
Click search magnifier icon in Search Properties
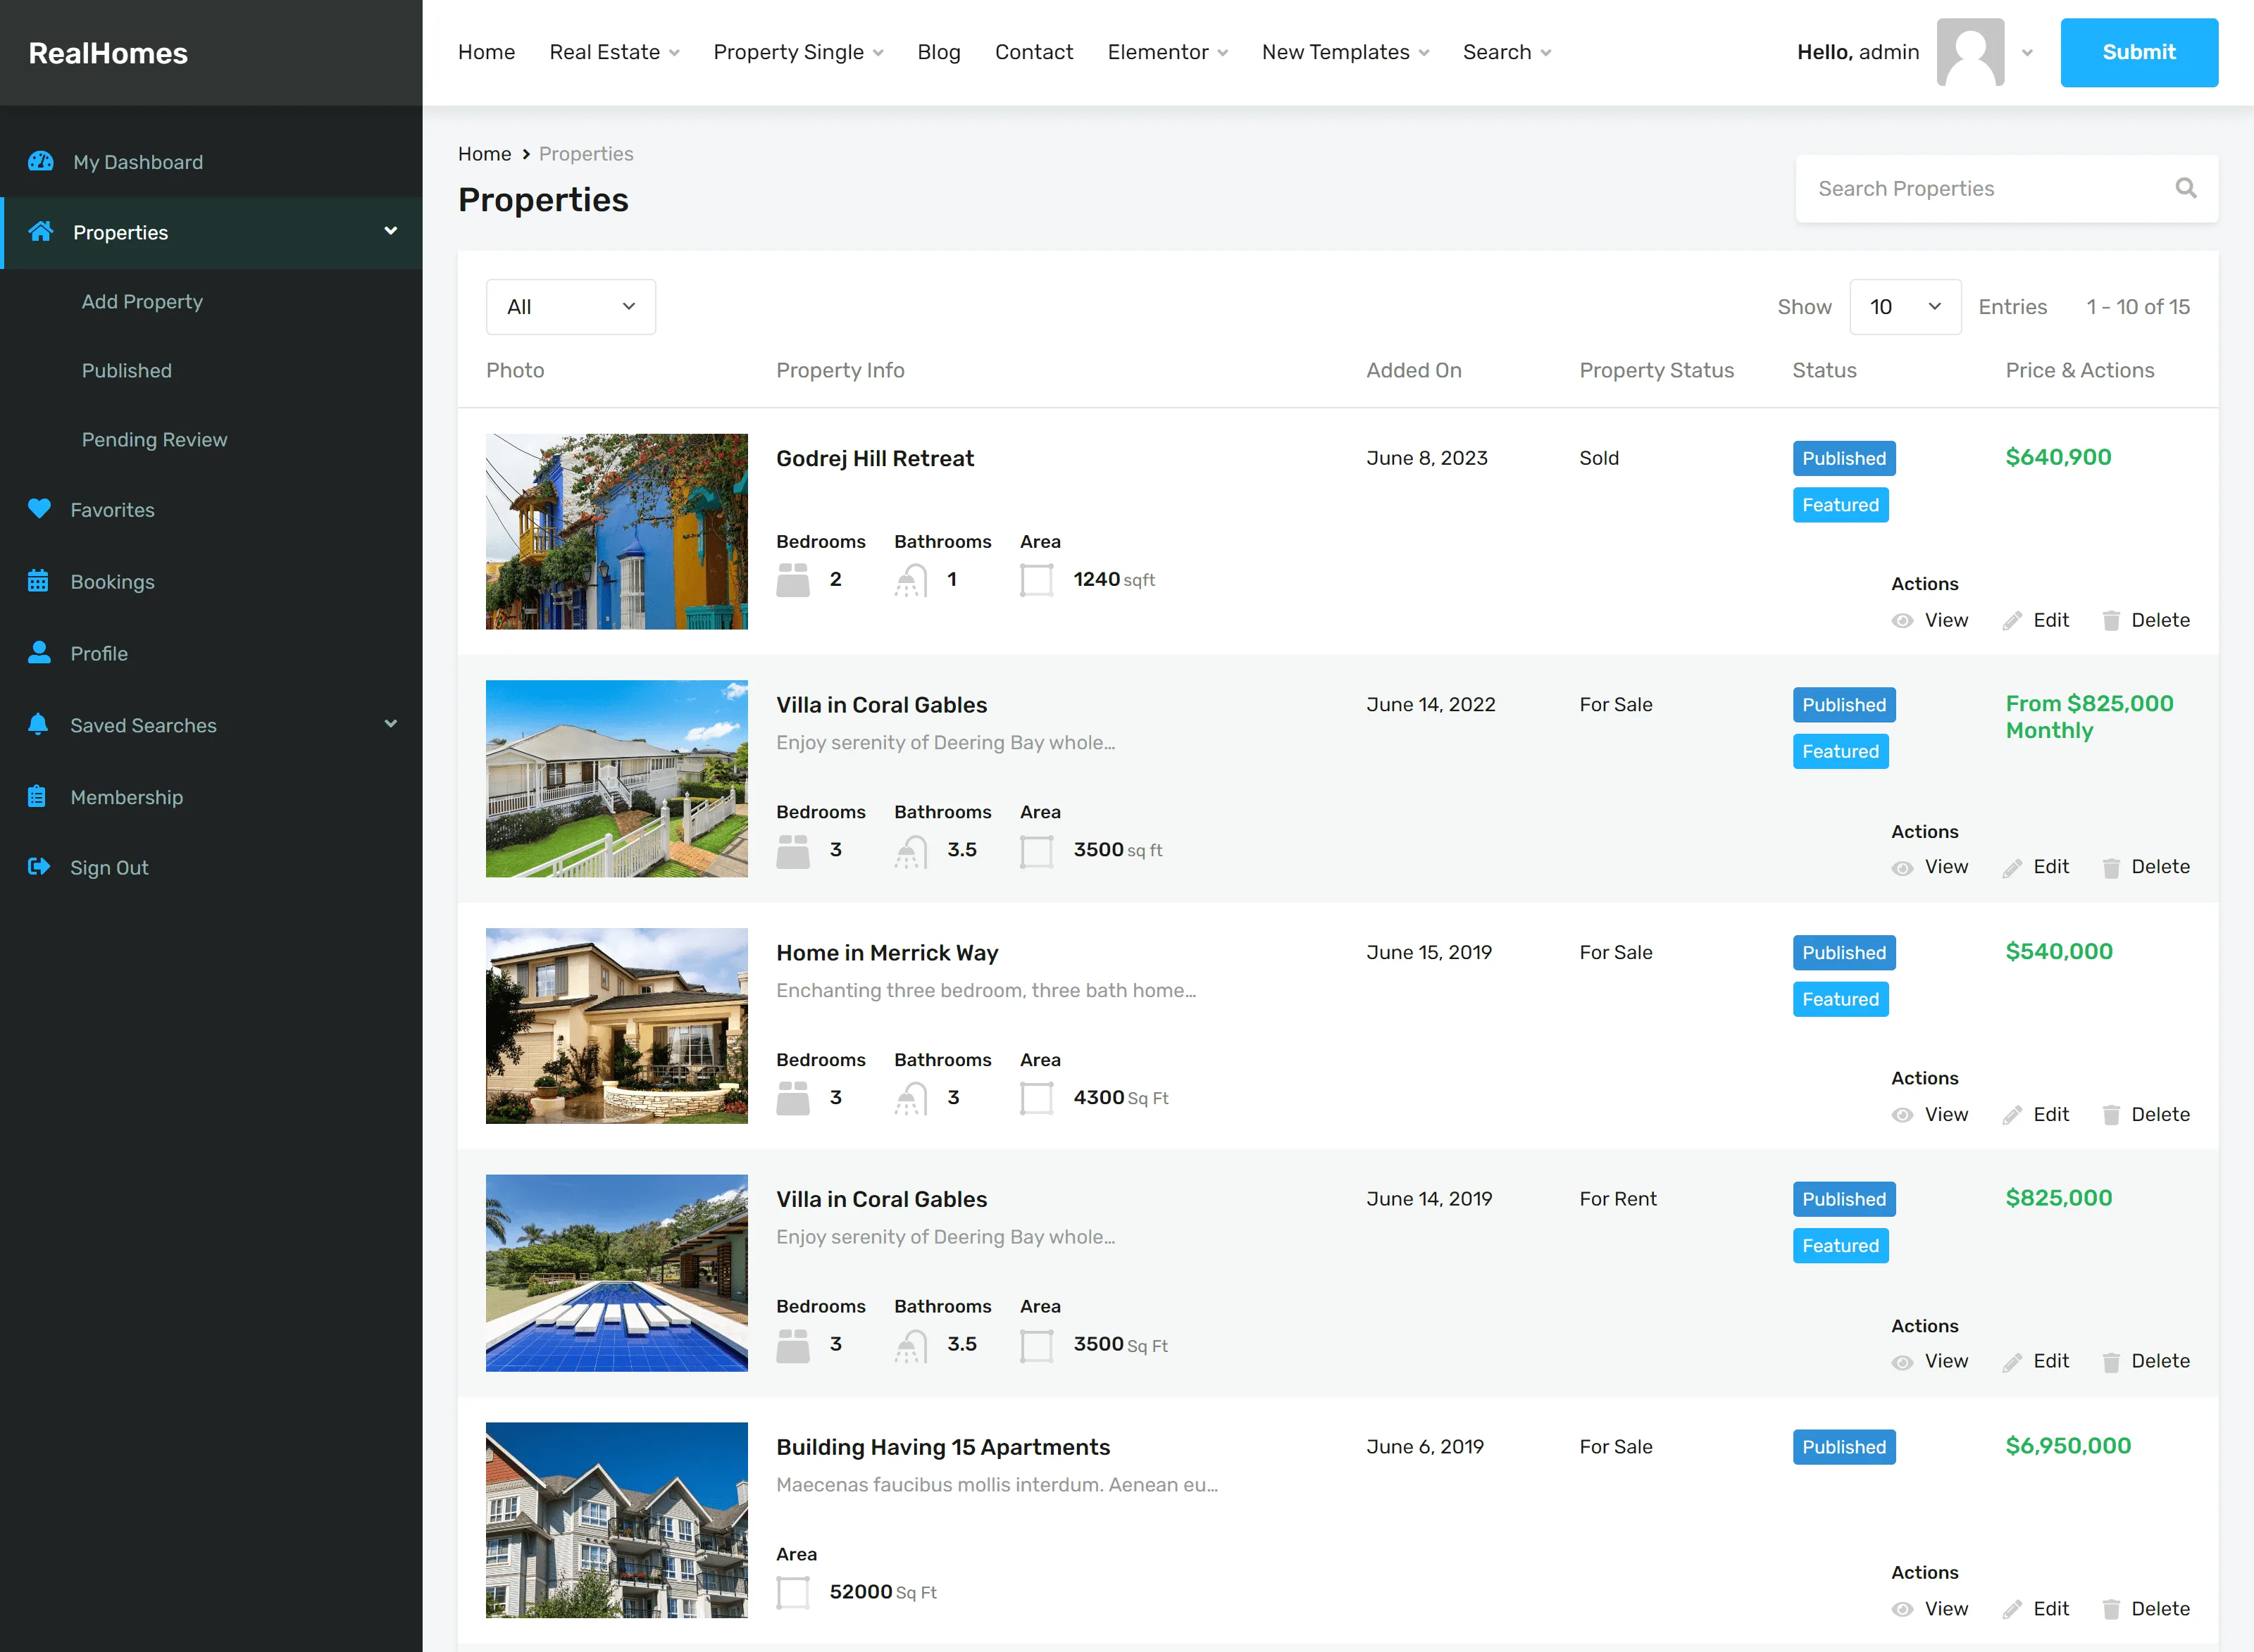(2186, 188)
